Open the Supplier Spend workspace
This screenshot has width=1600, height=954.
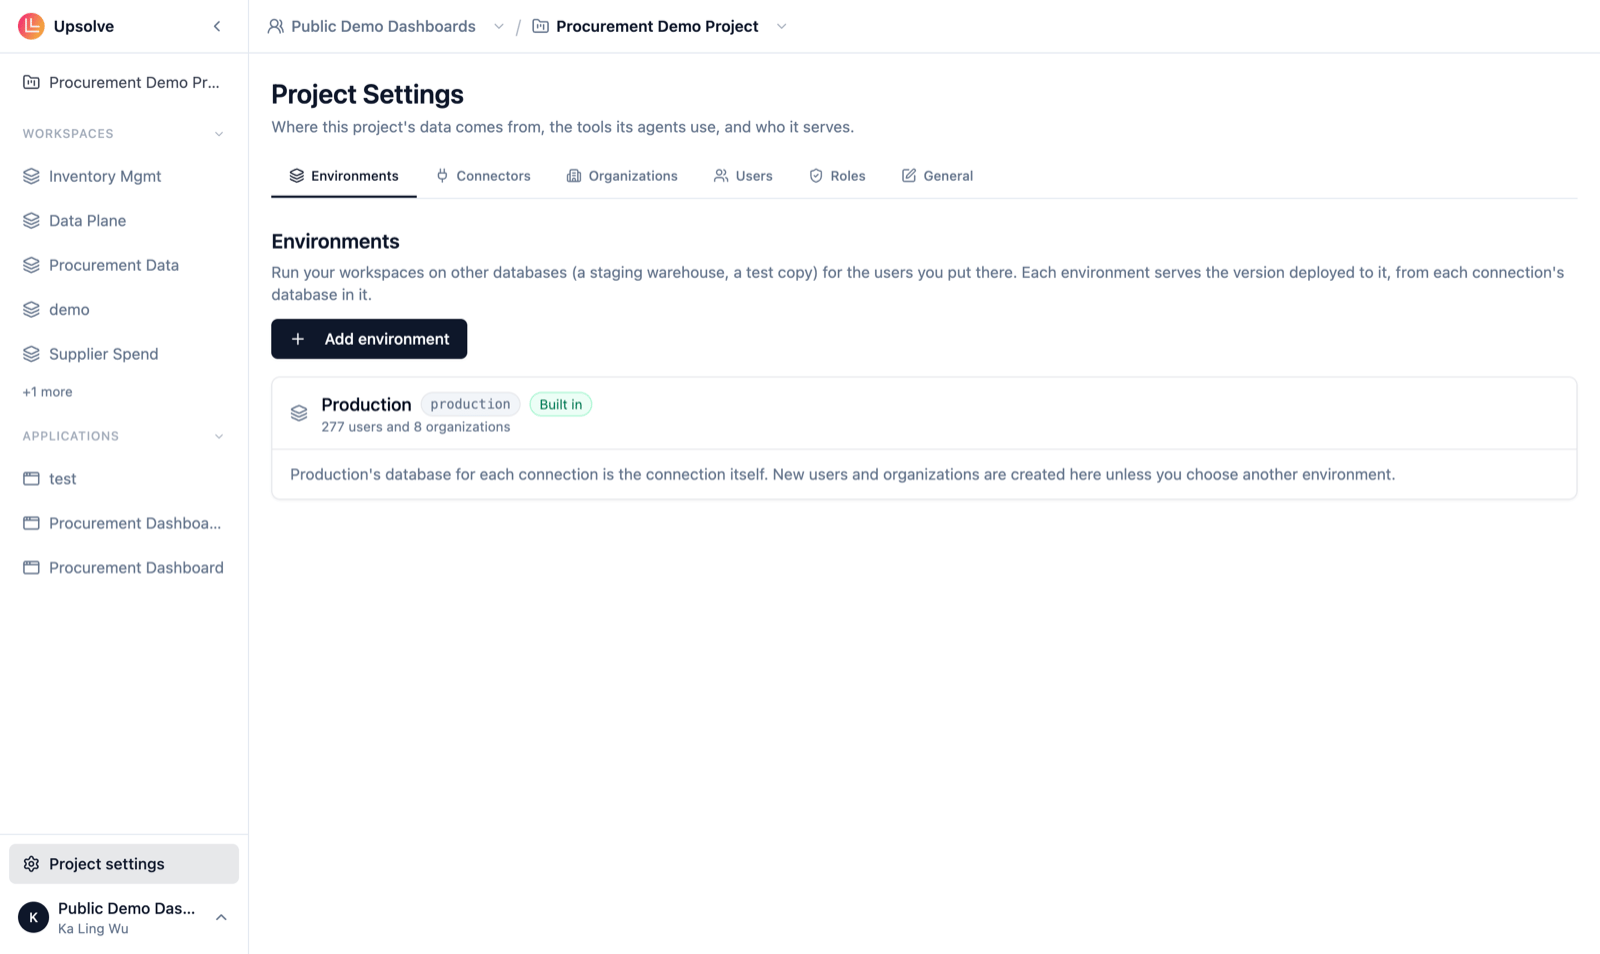(124, 354)
